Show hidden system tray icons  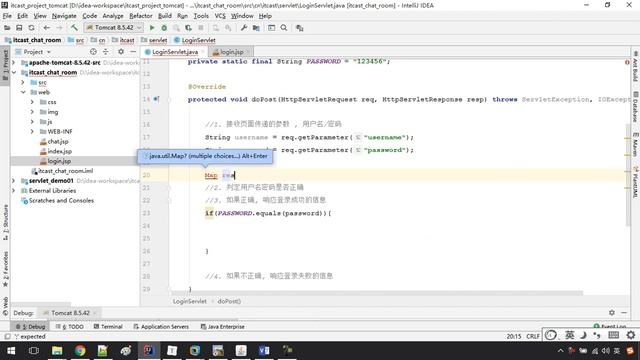pyautogui.click(x=560, y=351)
